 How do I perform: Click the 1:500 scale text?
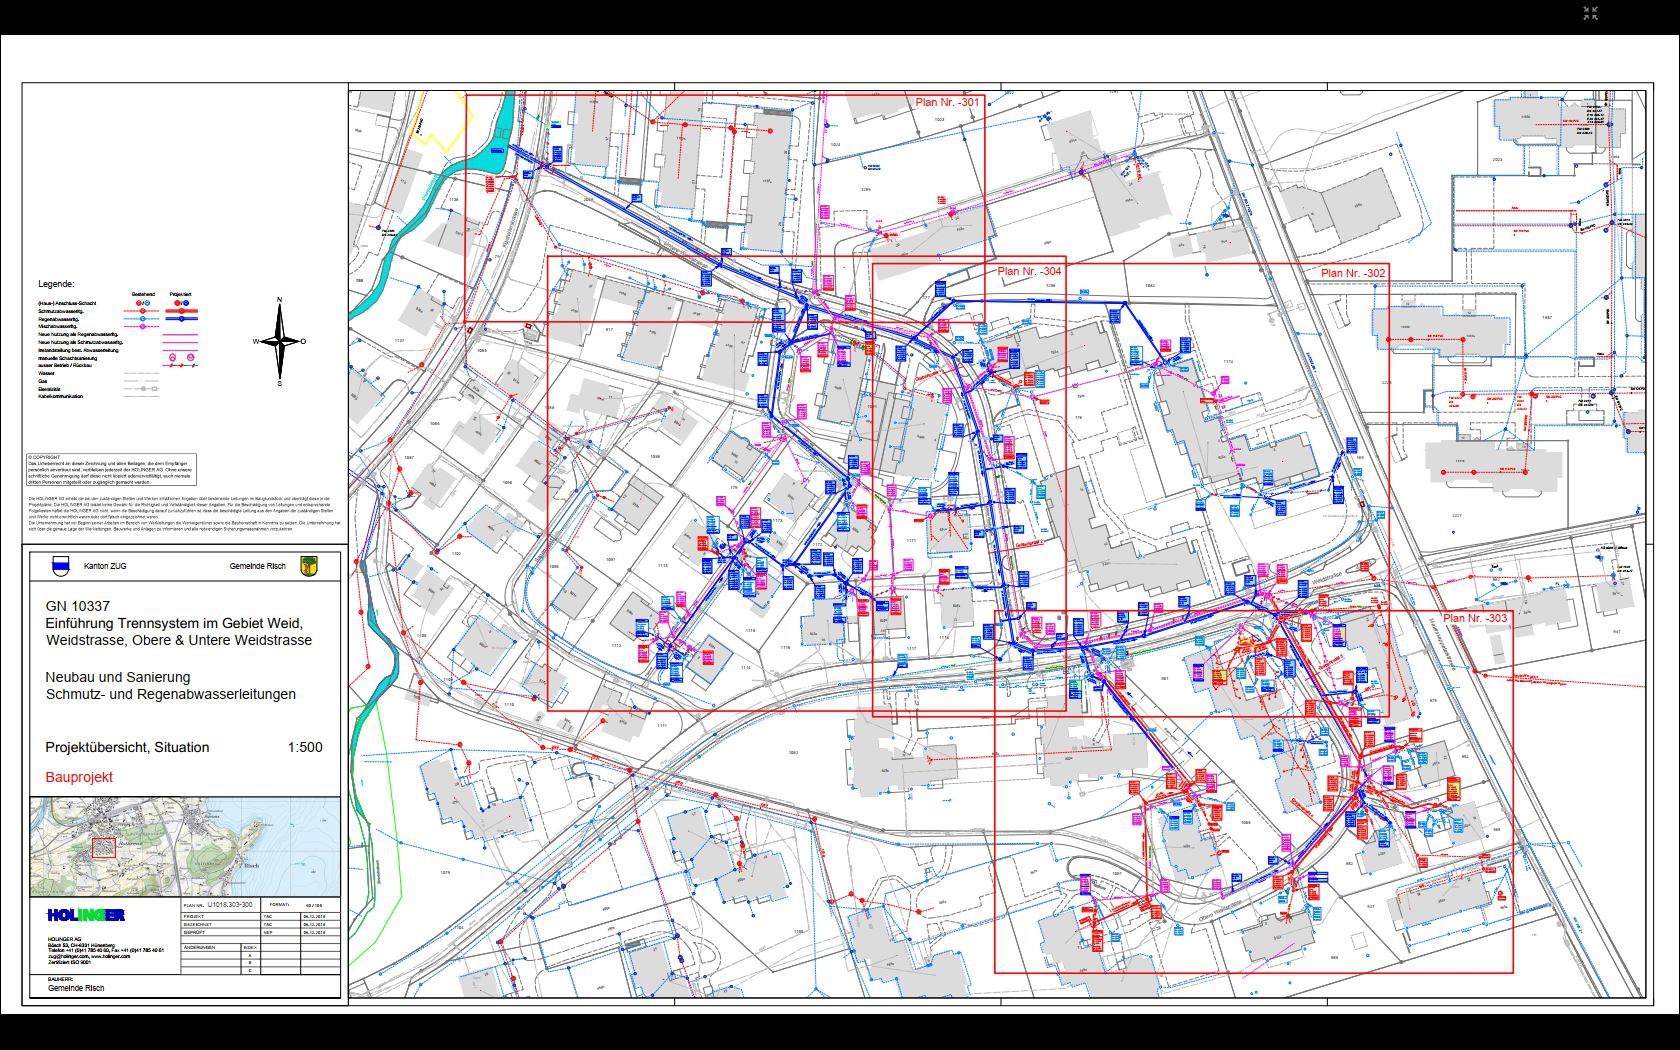click(x=305, y=747)
